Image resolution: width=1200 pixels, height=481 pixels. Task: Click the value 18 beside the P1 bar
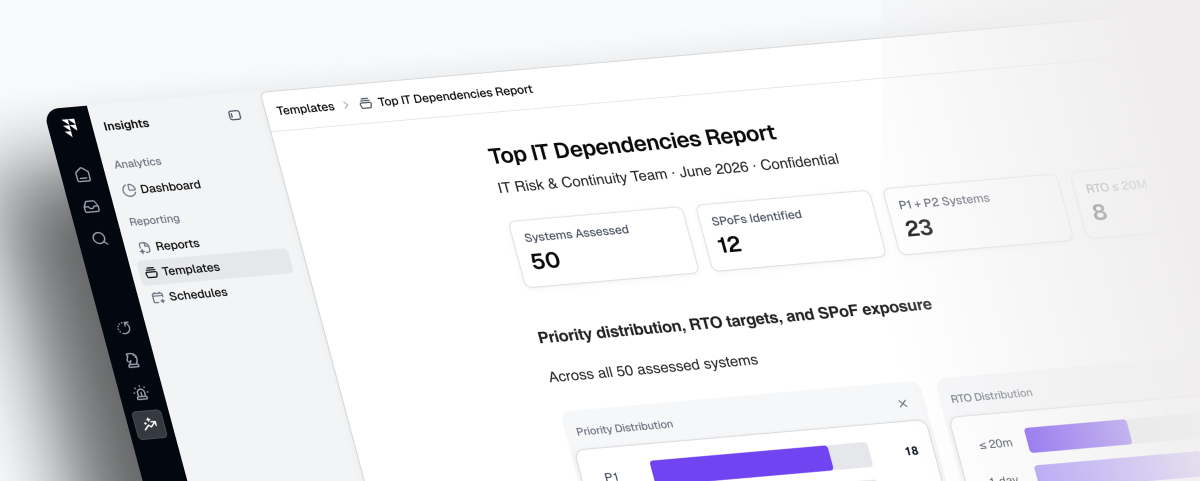pos(910,450)
